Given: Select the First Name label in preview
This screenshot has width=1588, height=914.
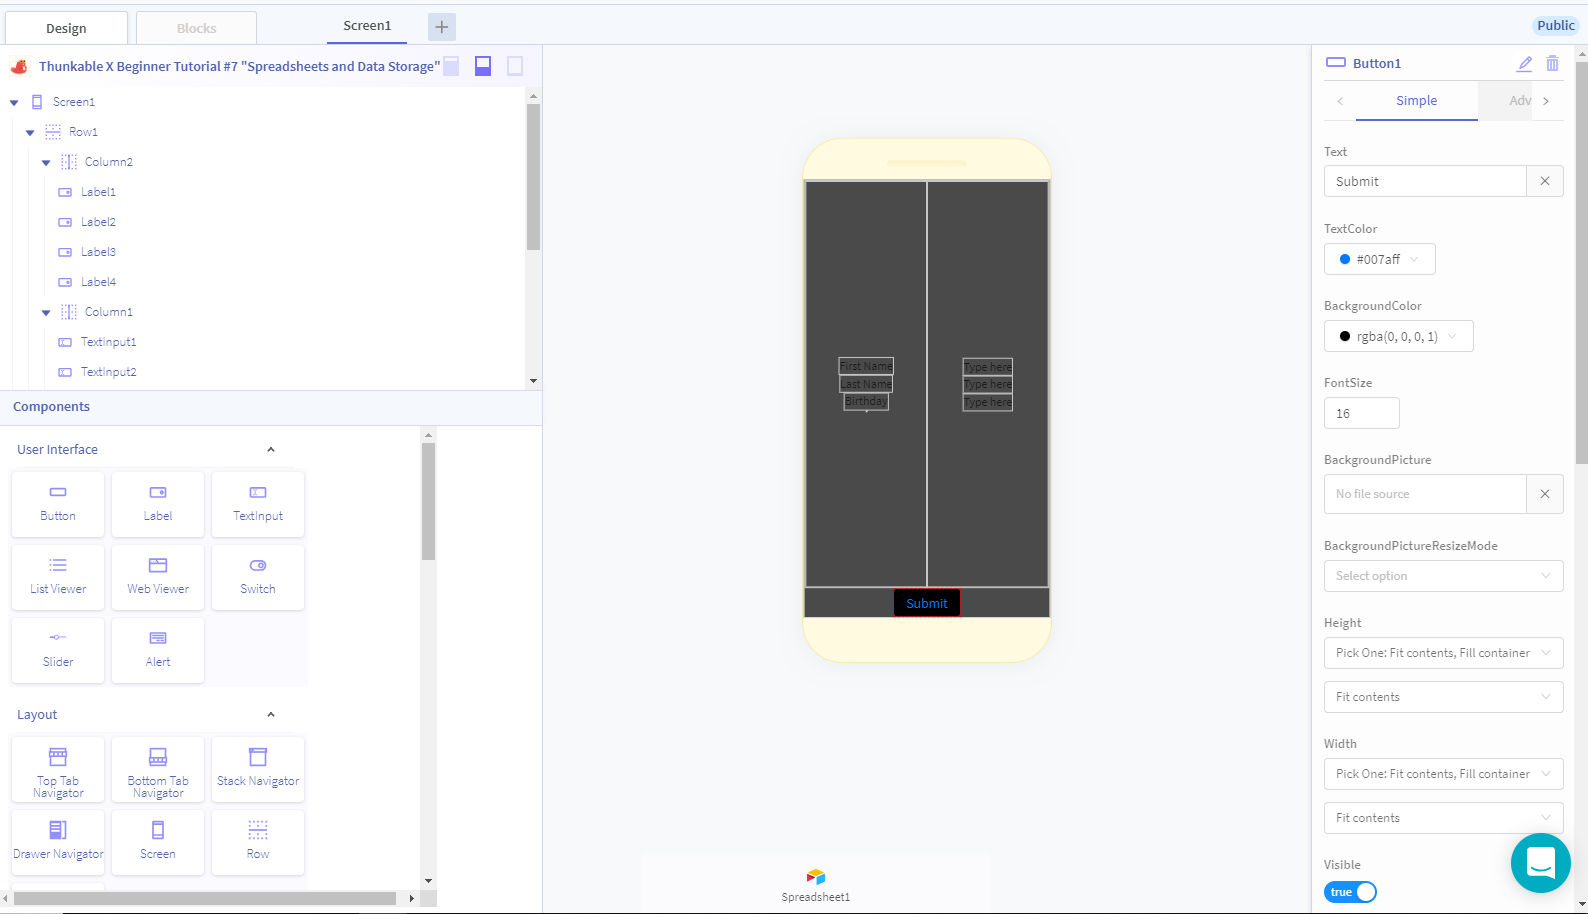Looking at the screenshot, I should click(x=866, y=366).
